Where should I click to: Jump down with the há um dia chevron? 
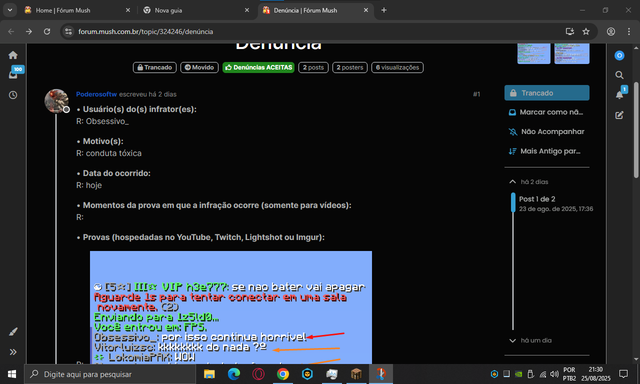coord(513,340)
